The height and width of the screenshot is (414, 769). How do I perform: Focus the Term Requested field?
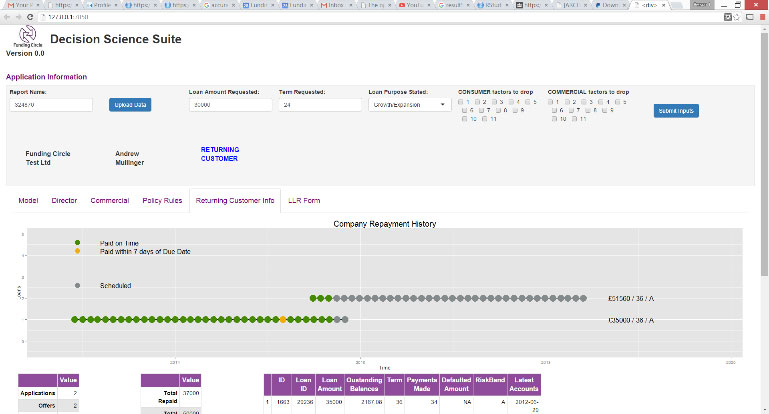tap(320, 104)
